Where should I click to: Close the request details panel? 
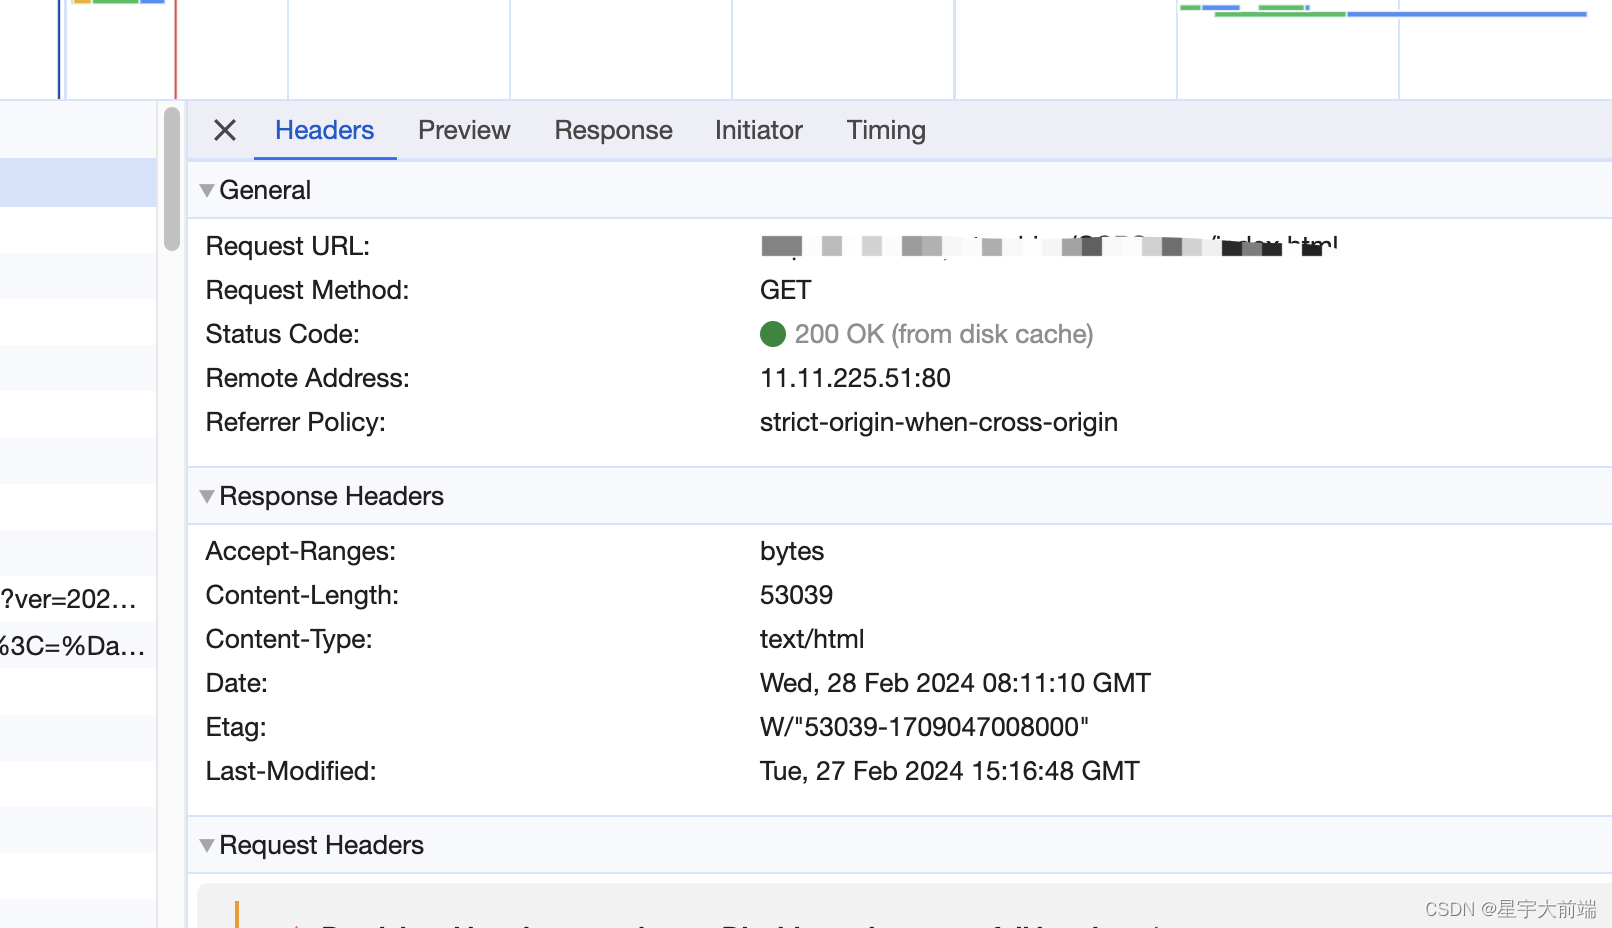(225, 130)
